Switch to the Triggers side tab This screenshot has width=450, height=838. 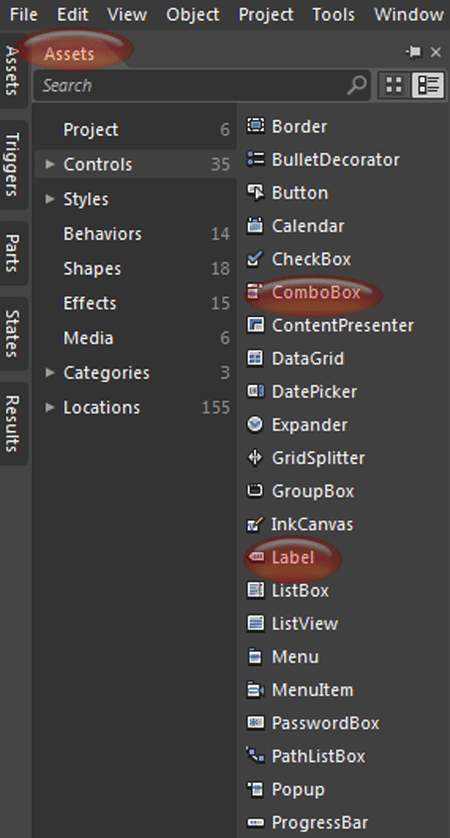(x=13, y=164)
